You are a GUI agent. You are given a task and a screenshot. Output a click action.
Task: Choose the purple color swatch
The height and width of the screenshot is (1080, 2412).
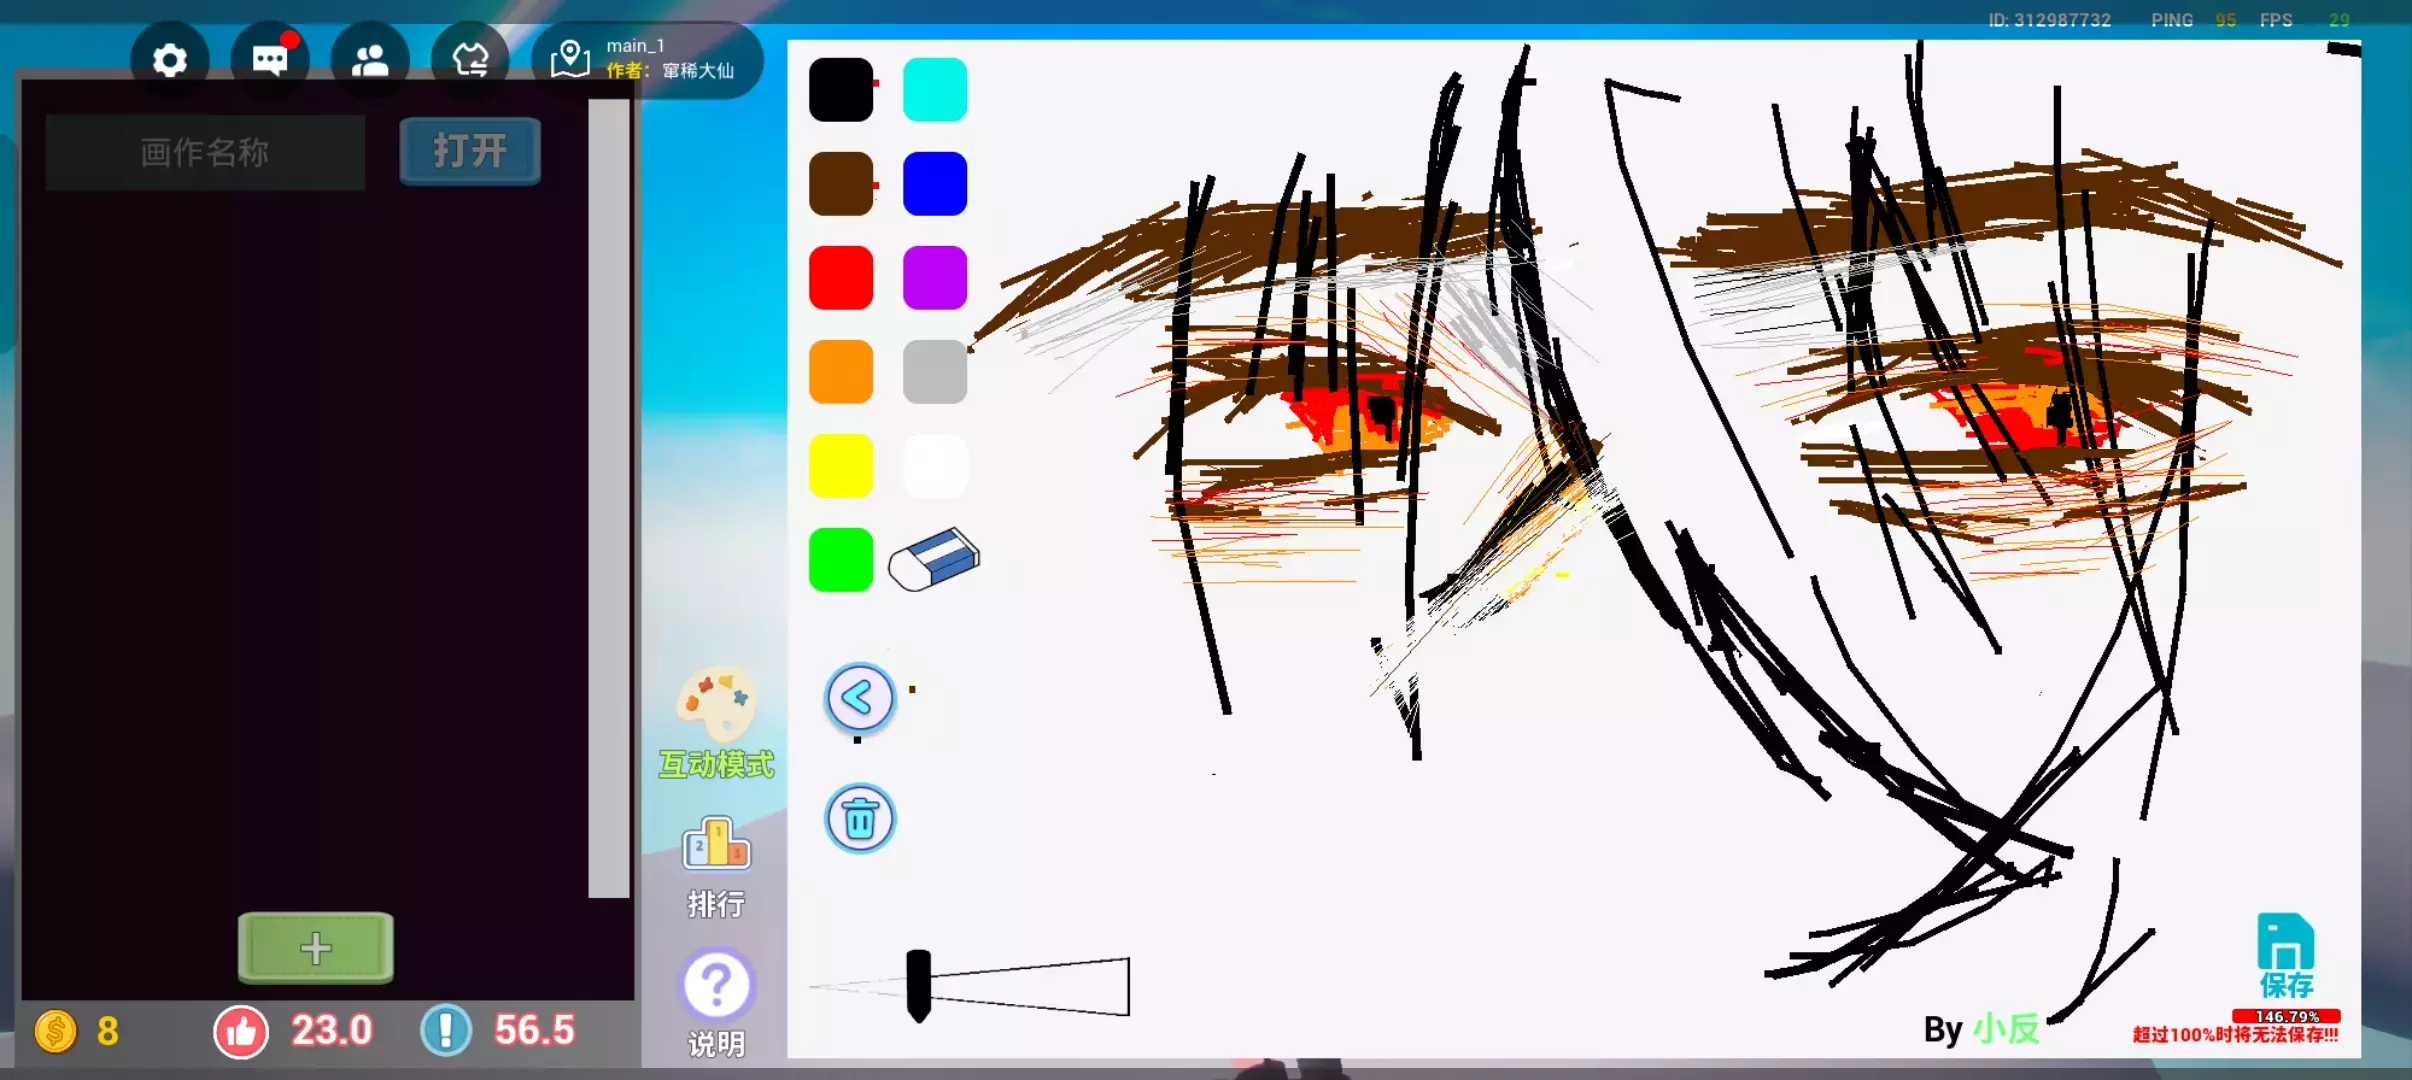[934, 278]
